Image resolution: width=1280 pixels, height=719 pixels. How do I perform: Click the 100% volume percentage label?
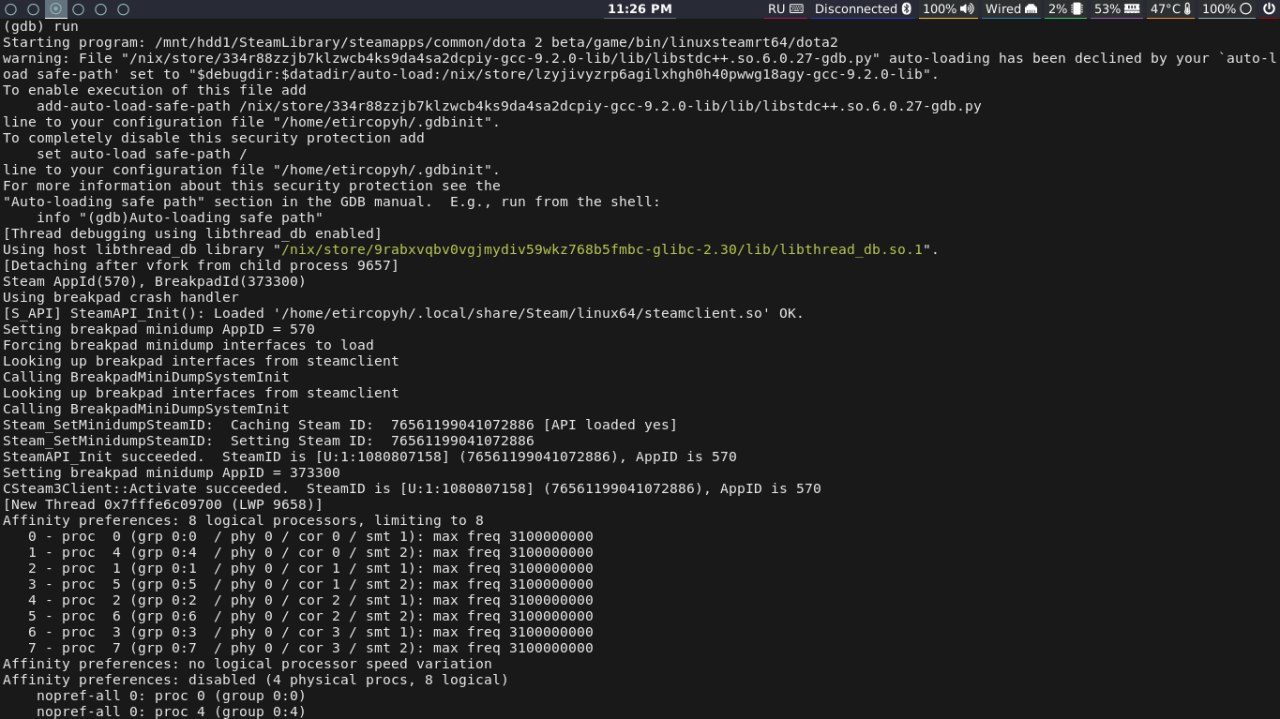point(939,9)
